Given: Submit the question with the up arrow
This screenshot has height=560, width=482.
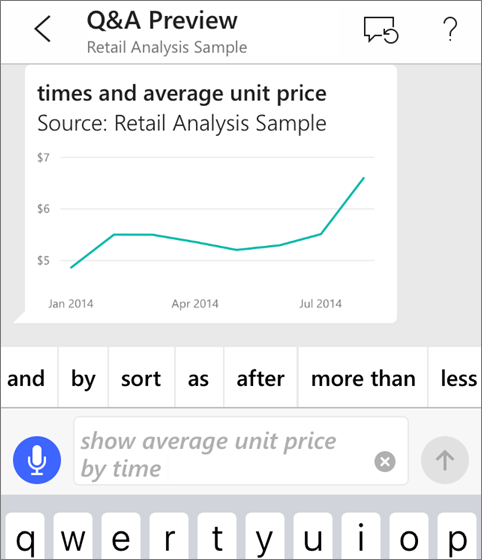Looking at the screenshot, I should [x=445, y=460].
